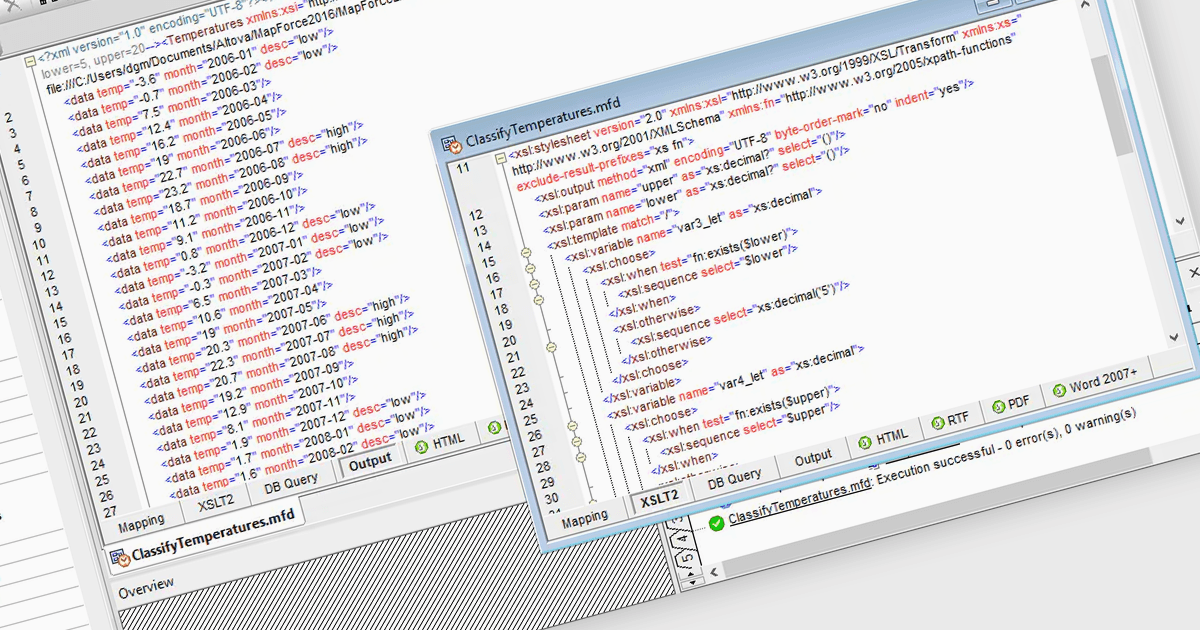Select the XSLT2 tab in front window
This screenshot has height=630, width=1200.
tap(660, 498)
